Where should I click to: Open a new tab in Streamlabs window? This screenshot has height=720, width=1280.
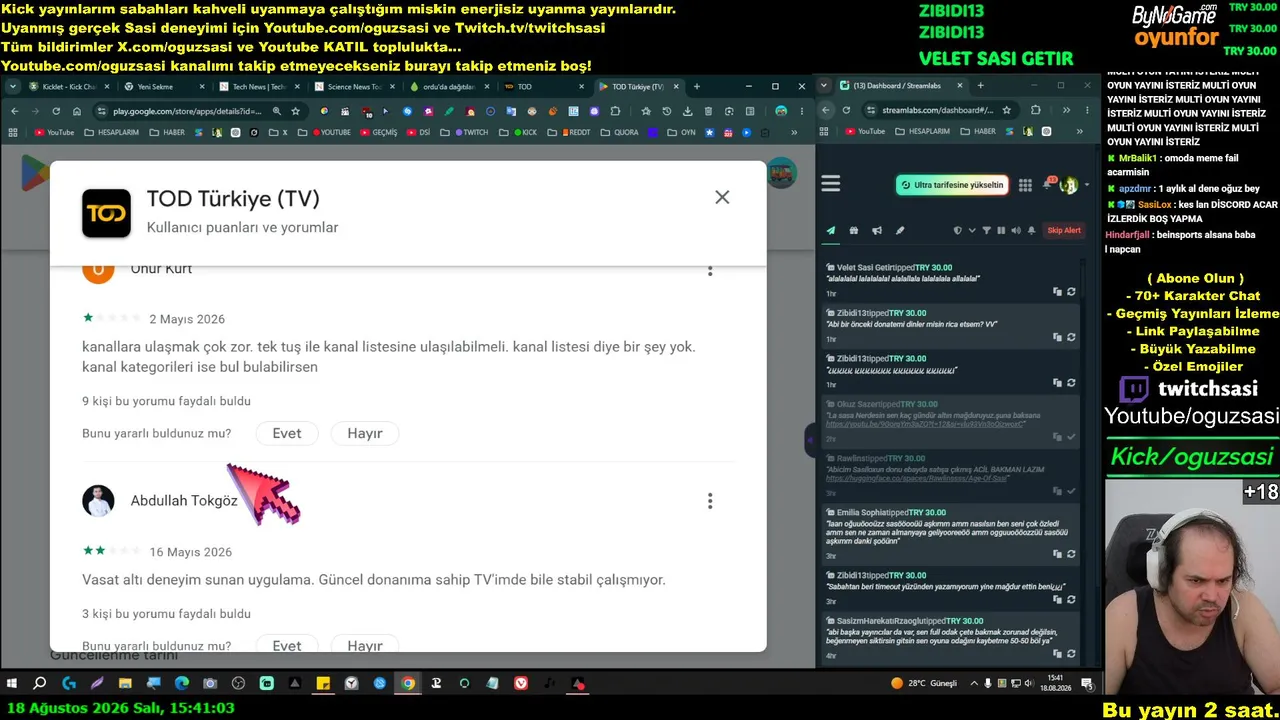980,86
